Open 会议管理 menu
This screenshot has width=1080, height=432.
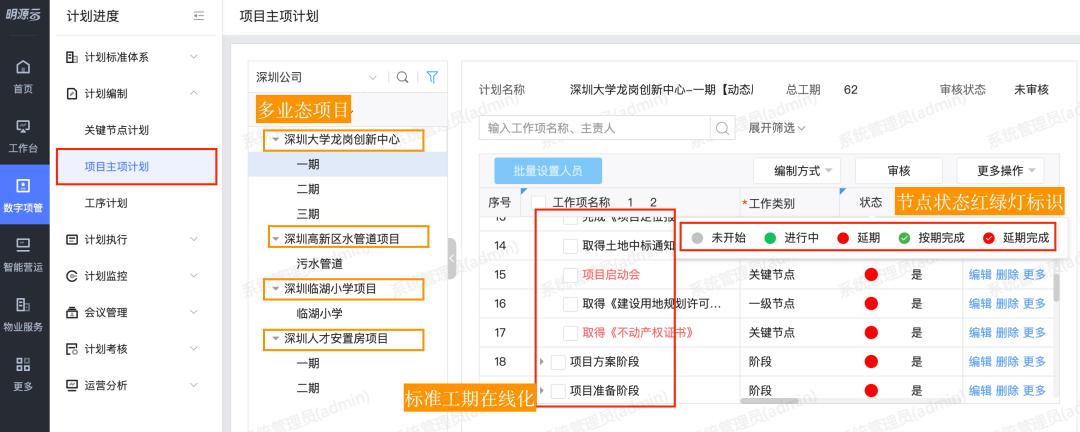(x=105, y=313)
